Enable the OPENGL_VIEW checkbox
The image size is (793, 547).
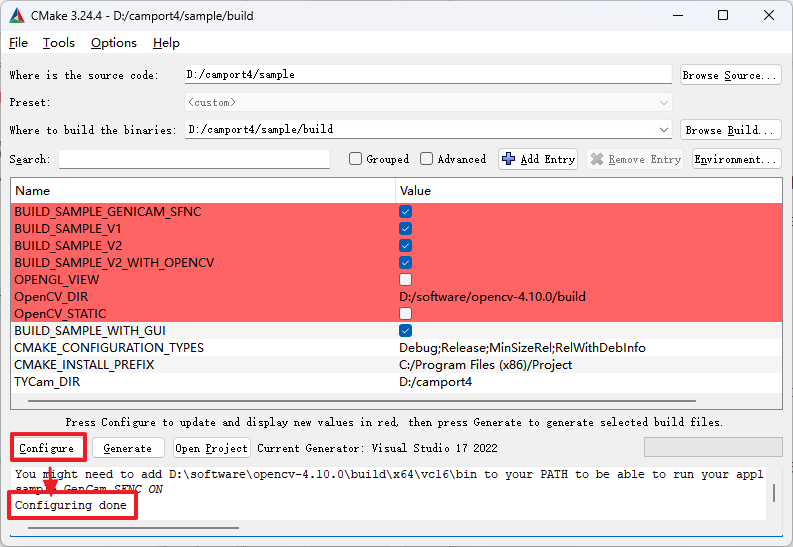tap(406, 280)
